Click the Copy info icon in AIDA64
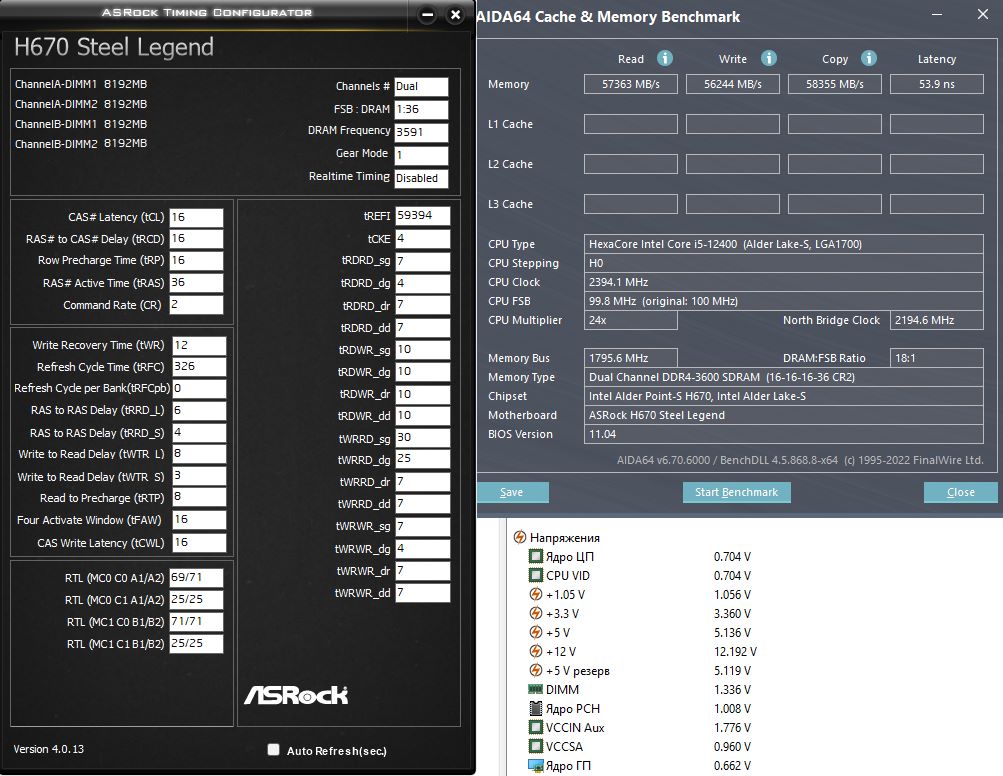Screen dimensions: 1003x776 (x=868, y=58)
